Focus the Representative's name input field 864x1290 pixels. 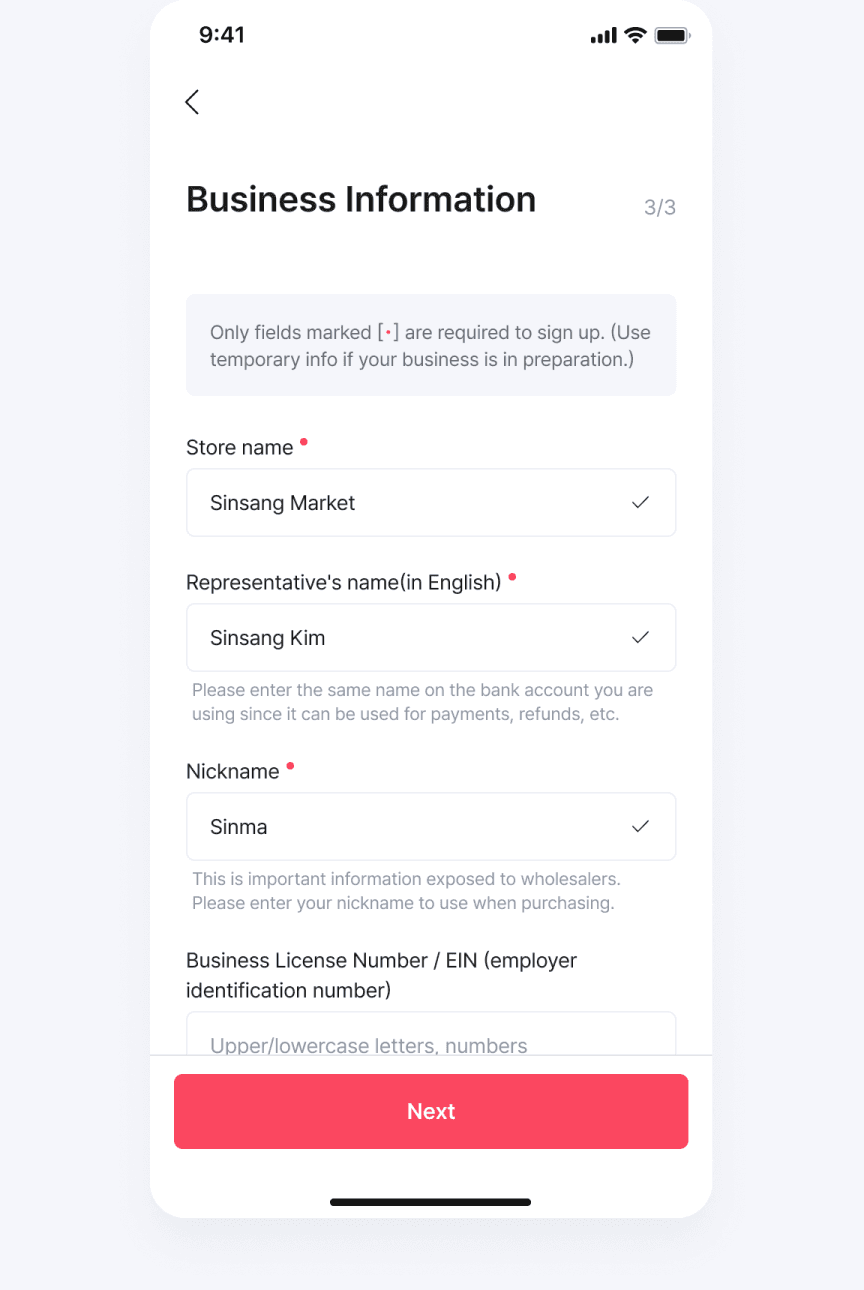pyautogui.click(x=431, y=637)
